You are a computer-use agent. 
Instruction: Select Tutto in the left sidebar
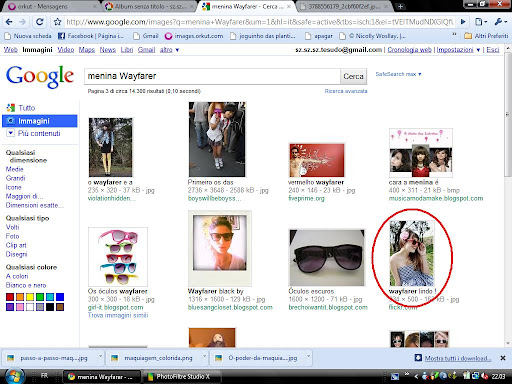[26, 108]
